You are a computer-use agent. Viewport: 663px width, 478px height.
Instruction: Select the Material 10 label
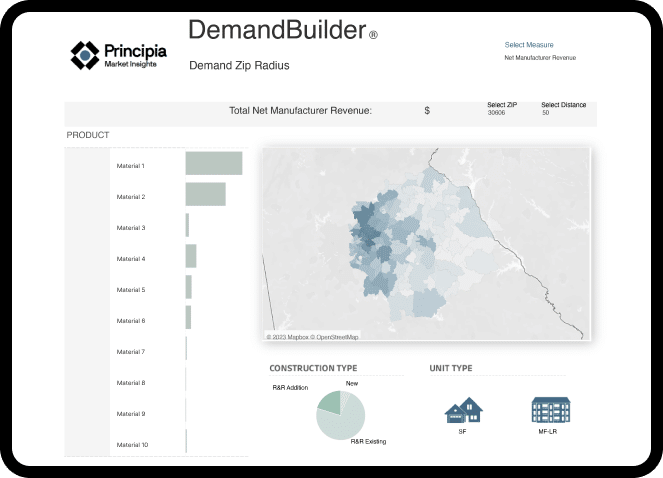pos(132,445)
